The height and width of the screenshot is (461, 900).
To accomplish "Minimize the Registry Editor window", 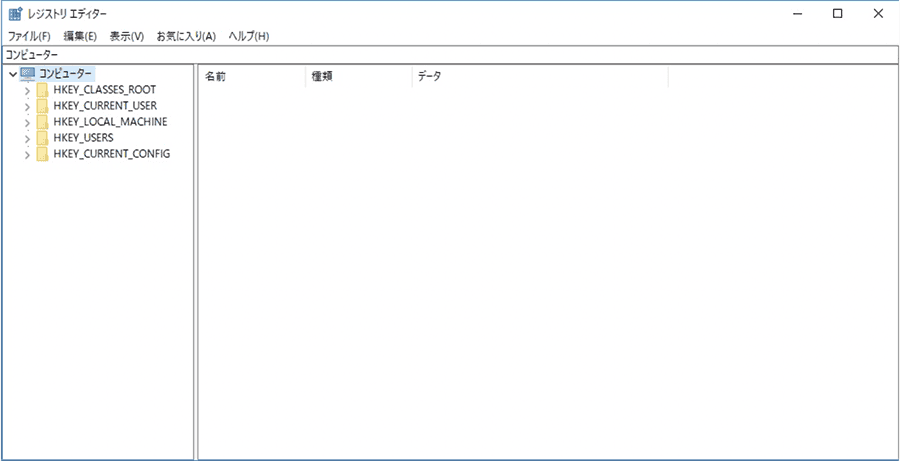I will click(797, 14).
